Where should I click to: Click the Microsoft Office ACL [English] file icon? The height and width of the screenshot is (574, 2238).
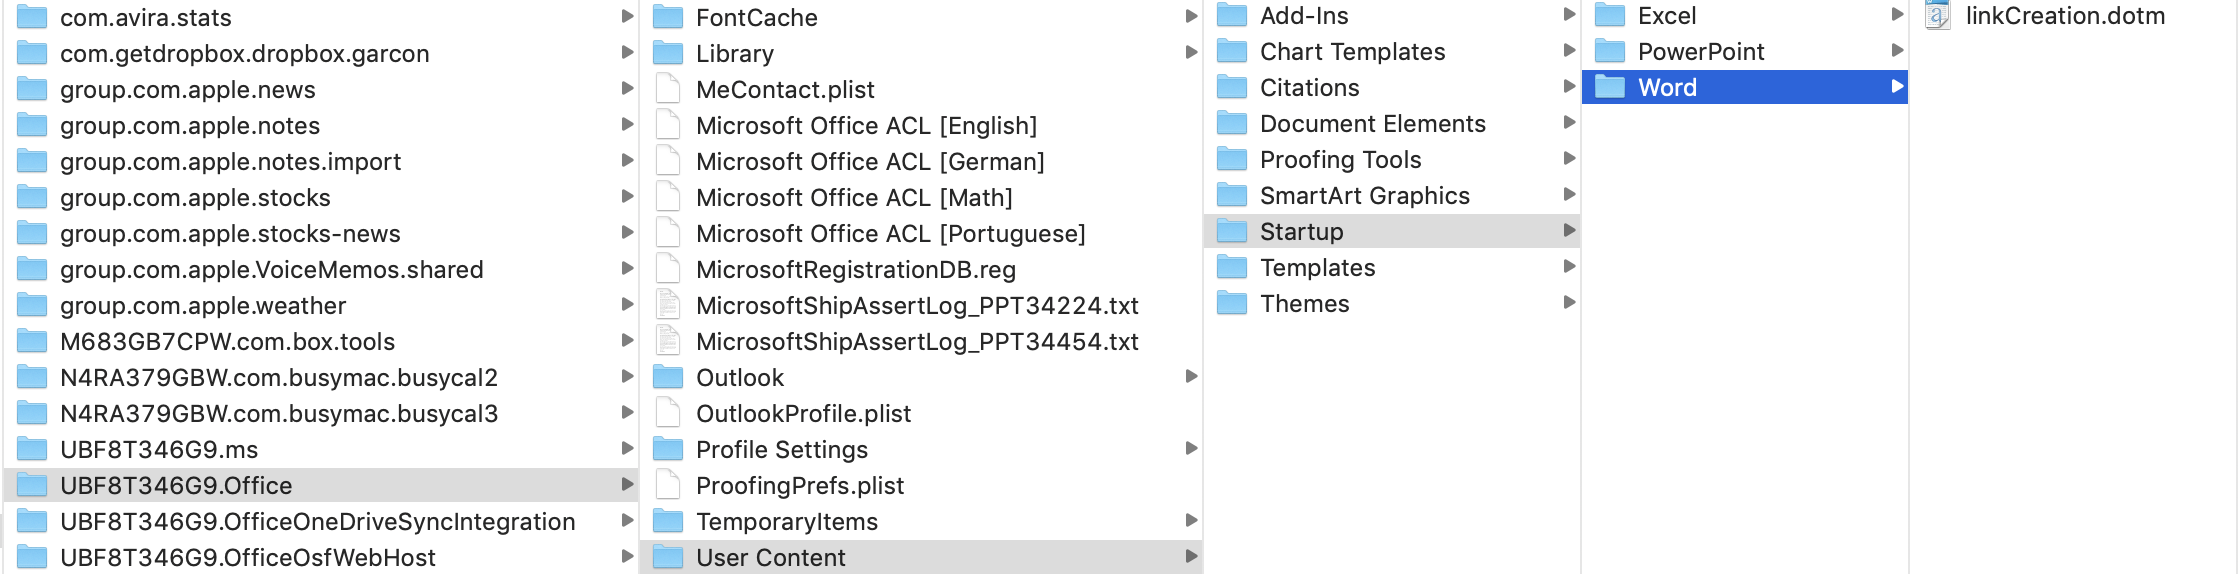click(668, 125)
